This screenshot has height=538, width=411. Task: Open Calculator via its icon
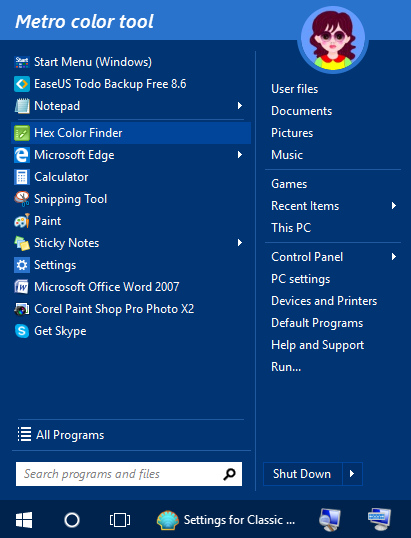[22, 177]
